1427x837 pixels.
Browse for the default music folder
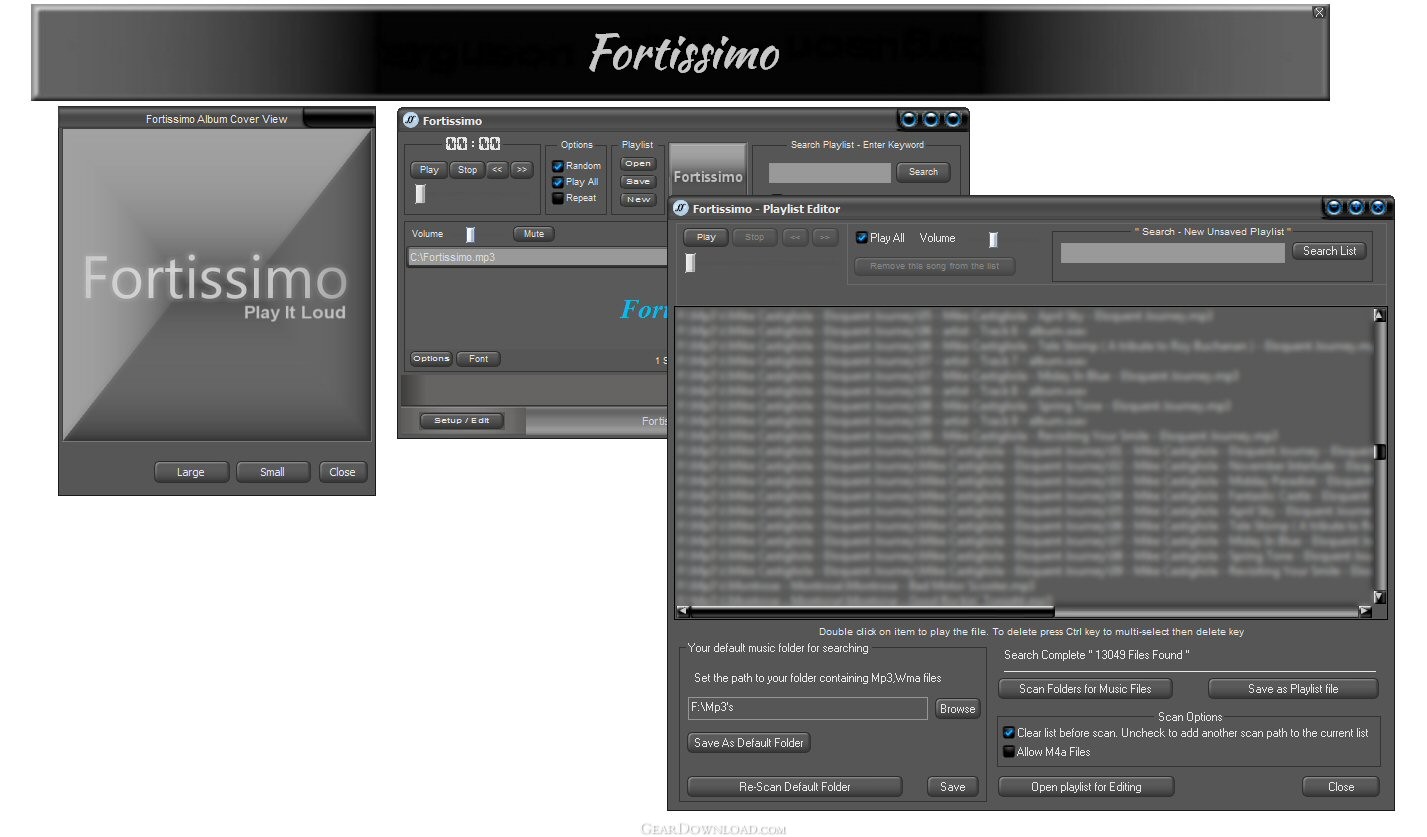point(957,709)
